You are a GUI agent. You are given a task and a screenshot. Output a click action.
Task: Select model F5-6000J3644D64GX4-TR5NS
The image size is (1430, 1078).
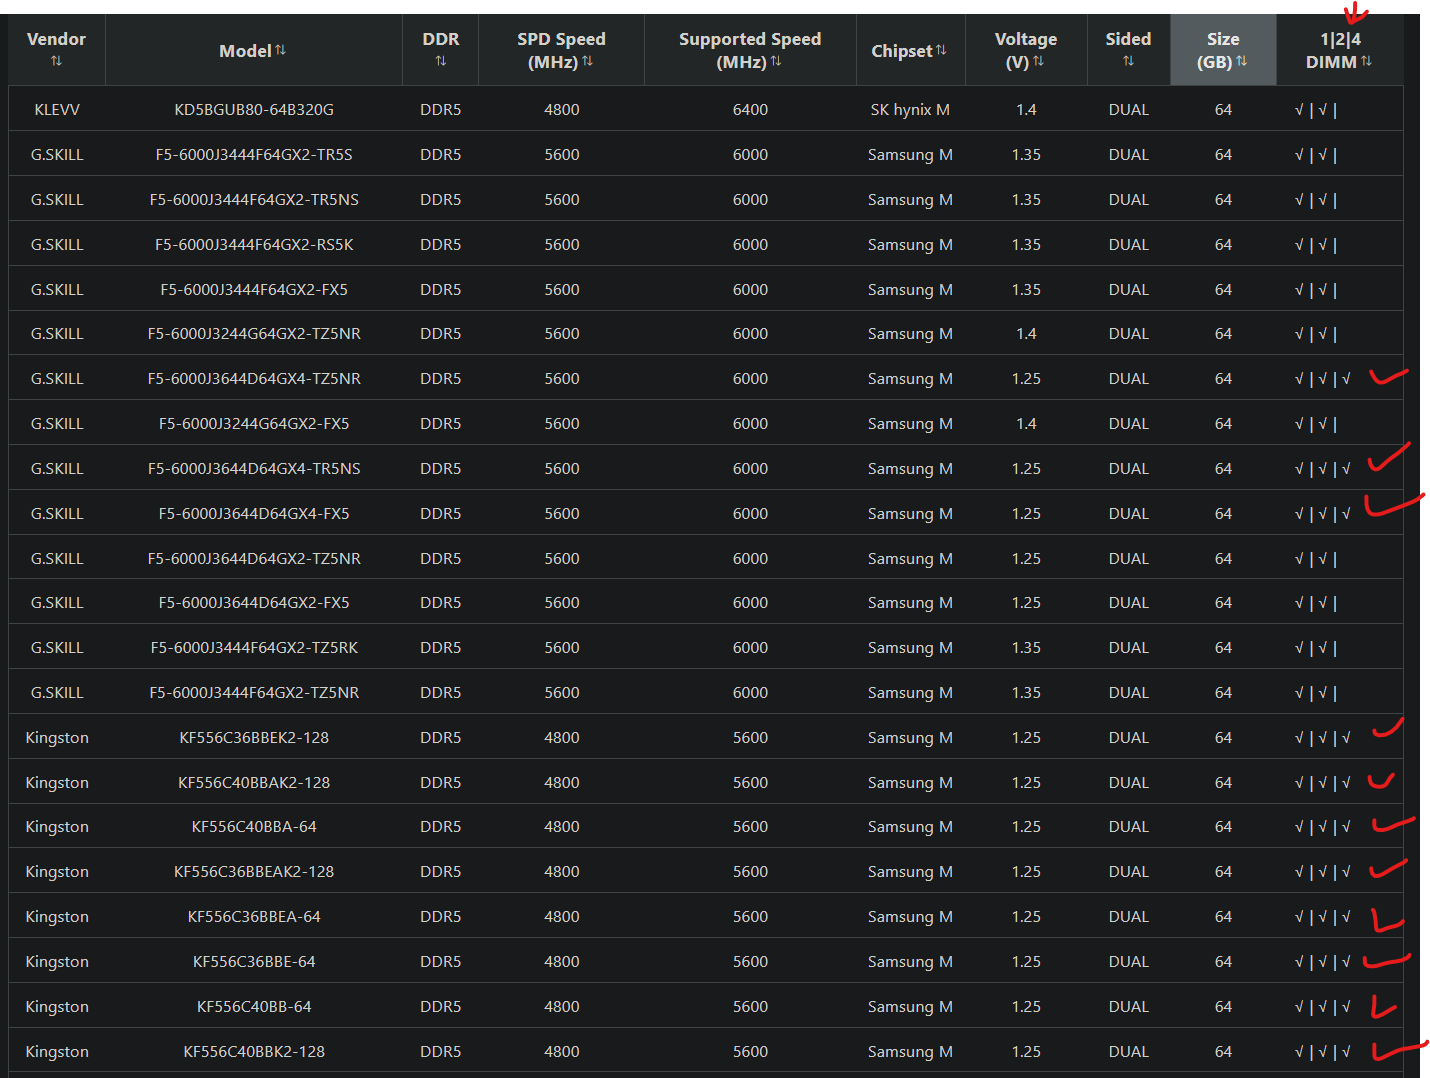[x=254, y=469]
